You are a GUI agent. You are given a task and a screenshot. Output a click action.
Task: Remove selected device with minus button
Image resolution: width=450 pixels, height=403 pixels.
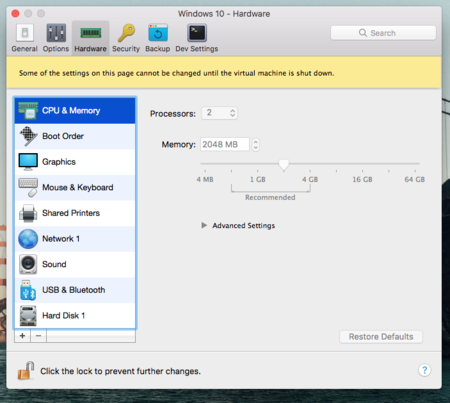point(39,336)
